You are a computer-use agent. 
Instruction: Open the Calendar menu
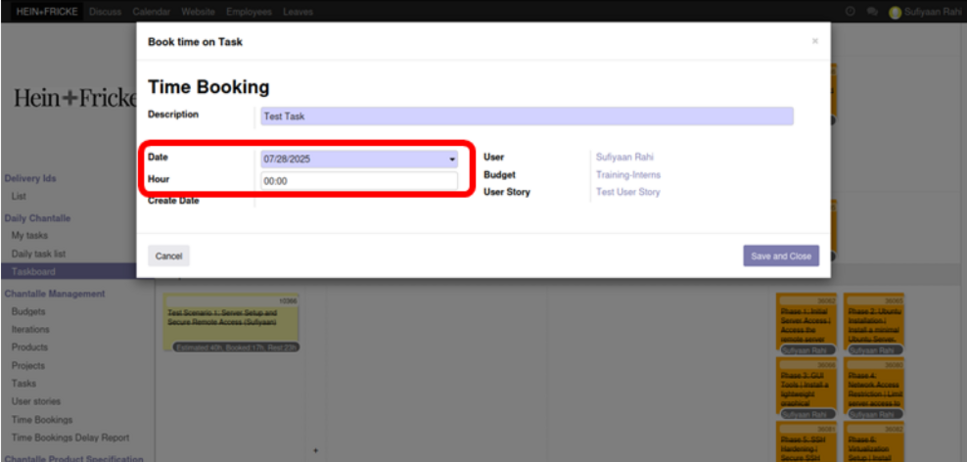151,12
